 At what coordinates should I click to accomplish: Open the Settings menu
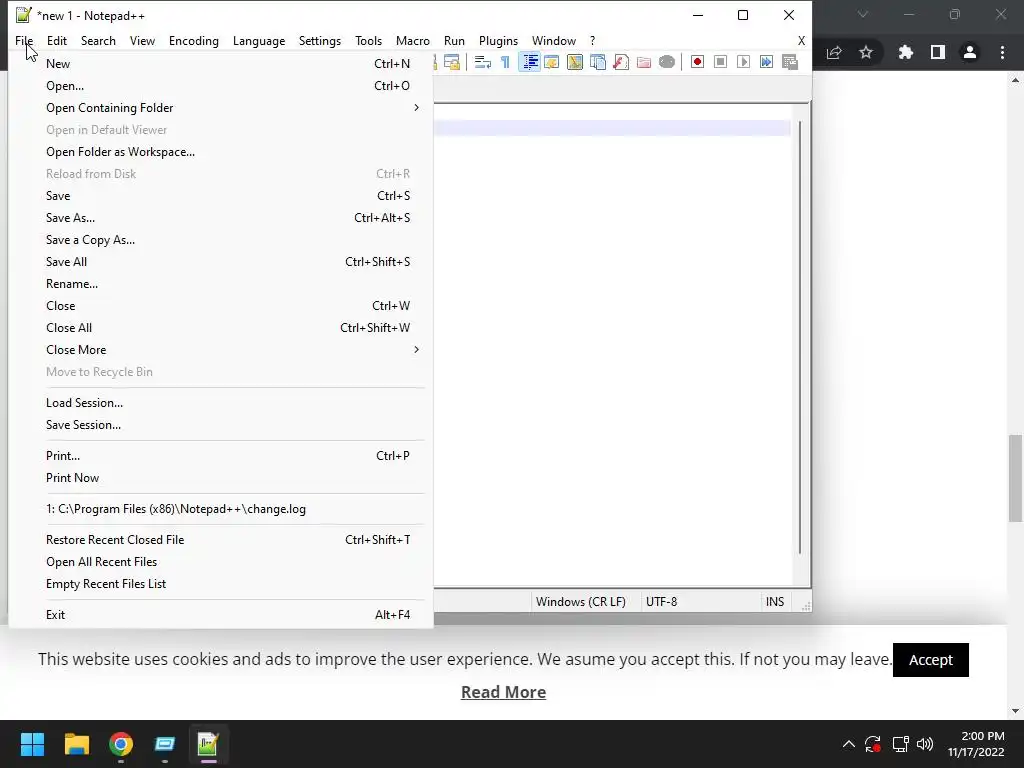coord(320,40)
